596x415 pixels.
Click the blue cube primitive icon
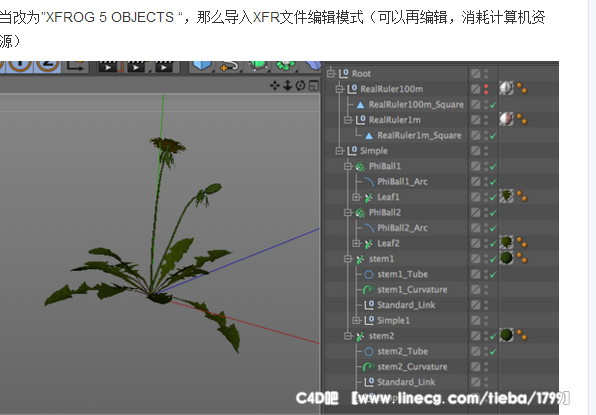pyautogui.click(x=202, y=65)
